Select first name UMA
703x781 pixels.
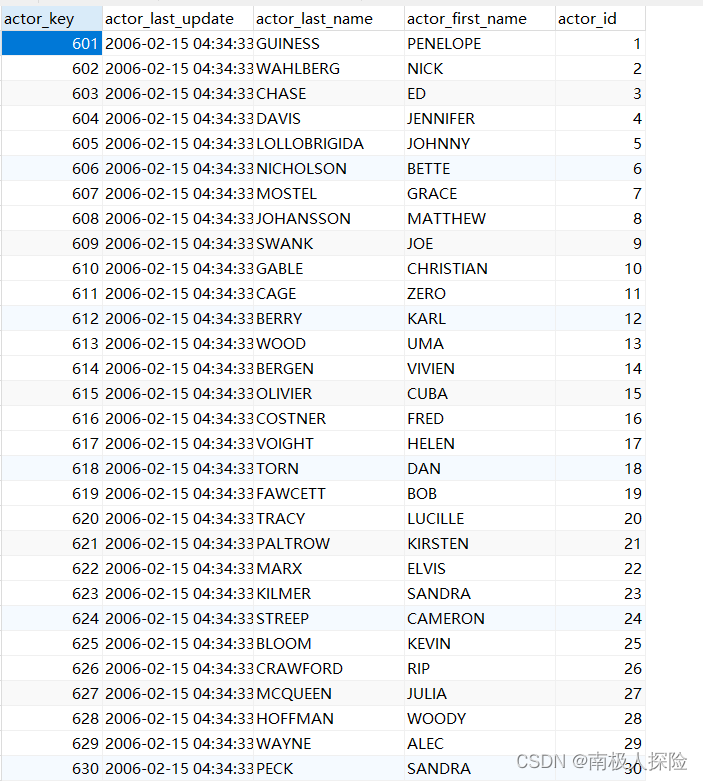425,343
